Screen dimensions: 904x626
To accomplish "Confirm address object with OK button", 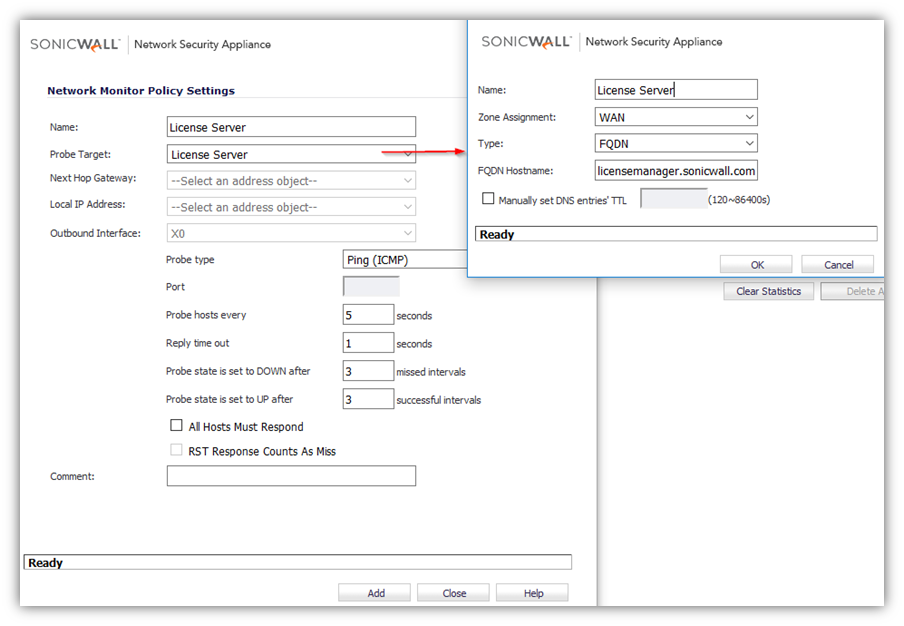I will point(756,265).
